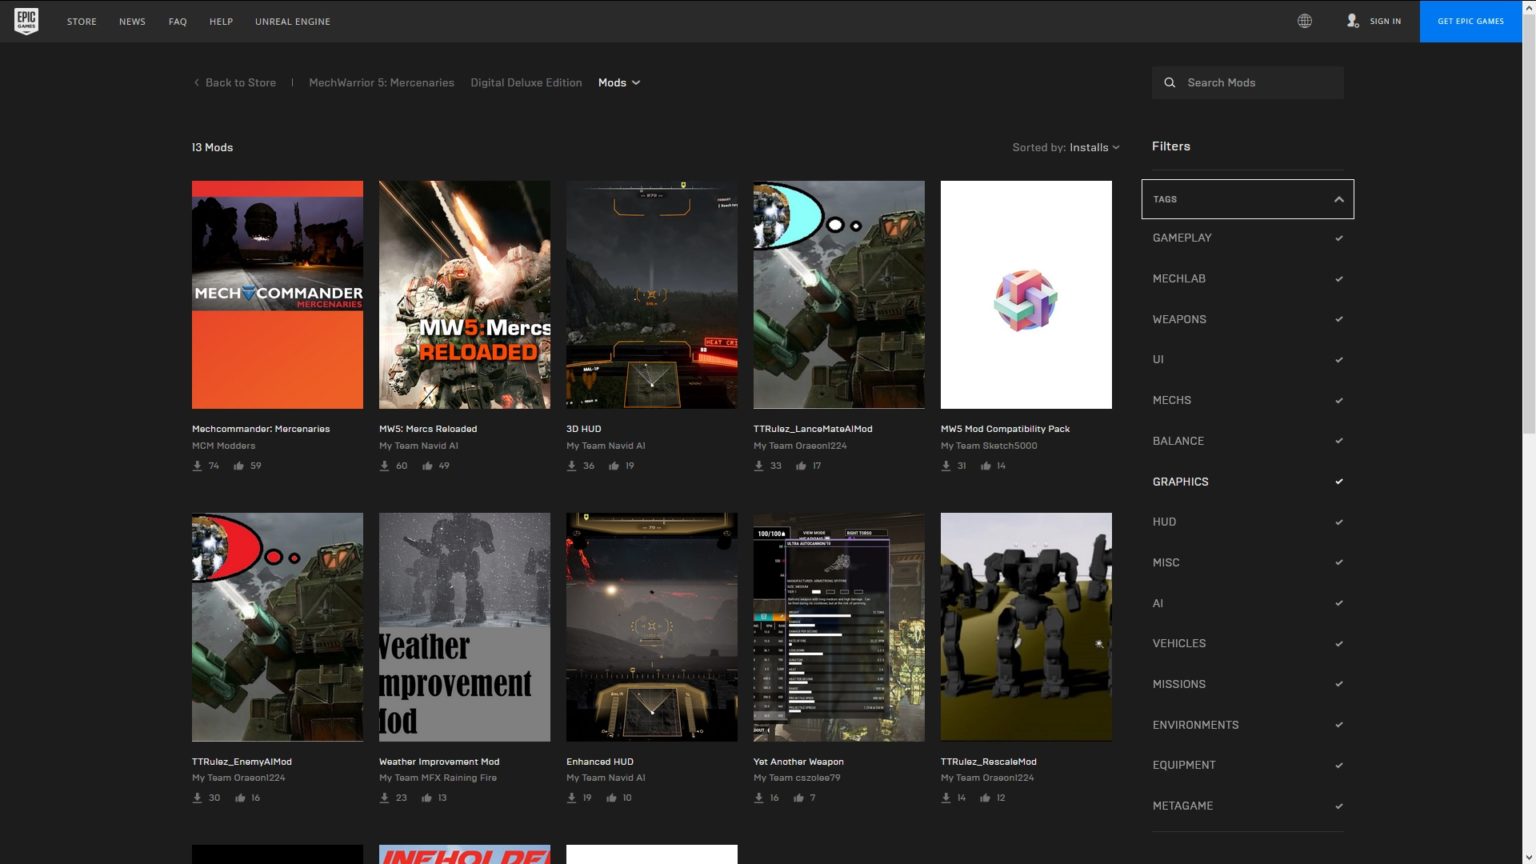Click the search magnifier icon

coord(1170,83)
